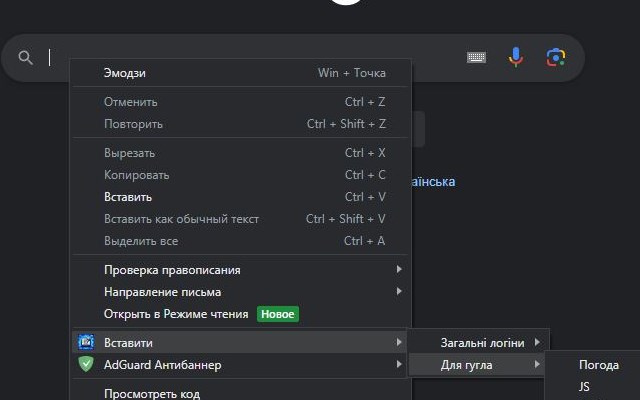The width and height of the screenshot is (640, 400).
Task: Click the green Новое badge
Action: (x=278, y=314)
